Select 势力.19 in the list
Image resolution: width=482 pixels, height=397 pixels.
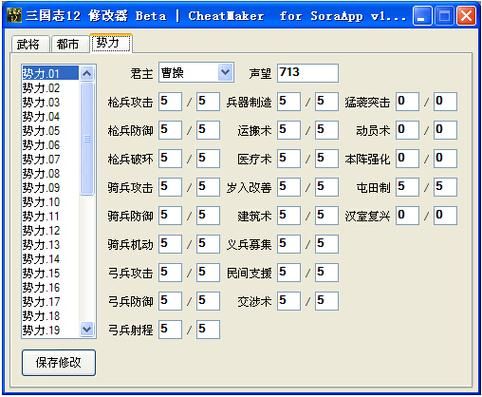point(50,330)
